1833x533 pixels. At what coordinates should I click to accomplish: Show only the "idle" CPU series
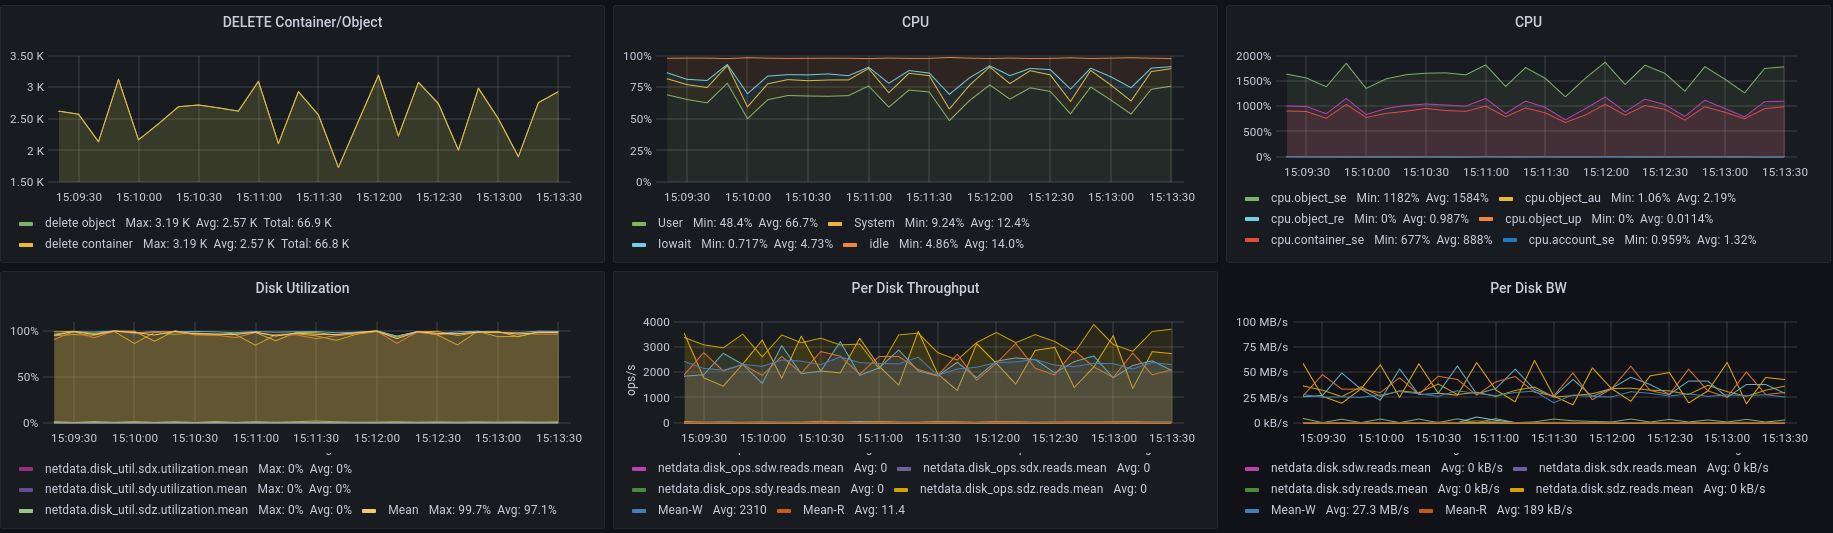pos(878,244)
